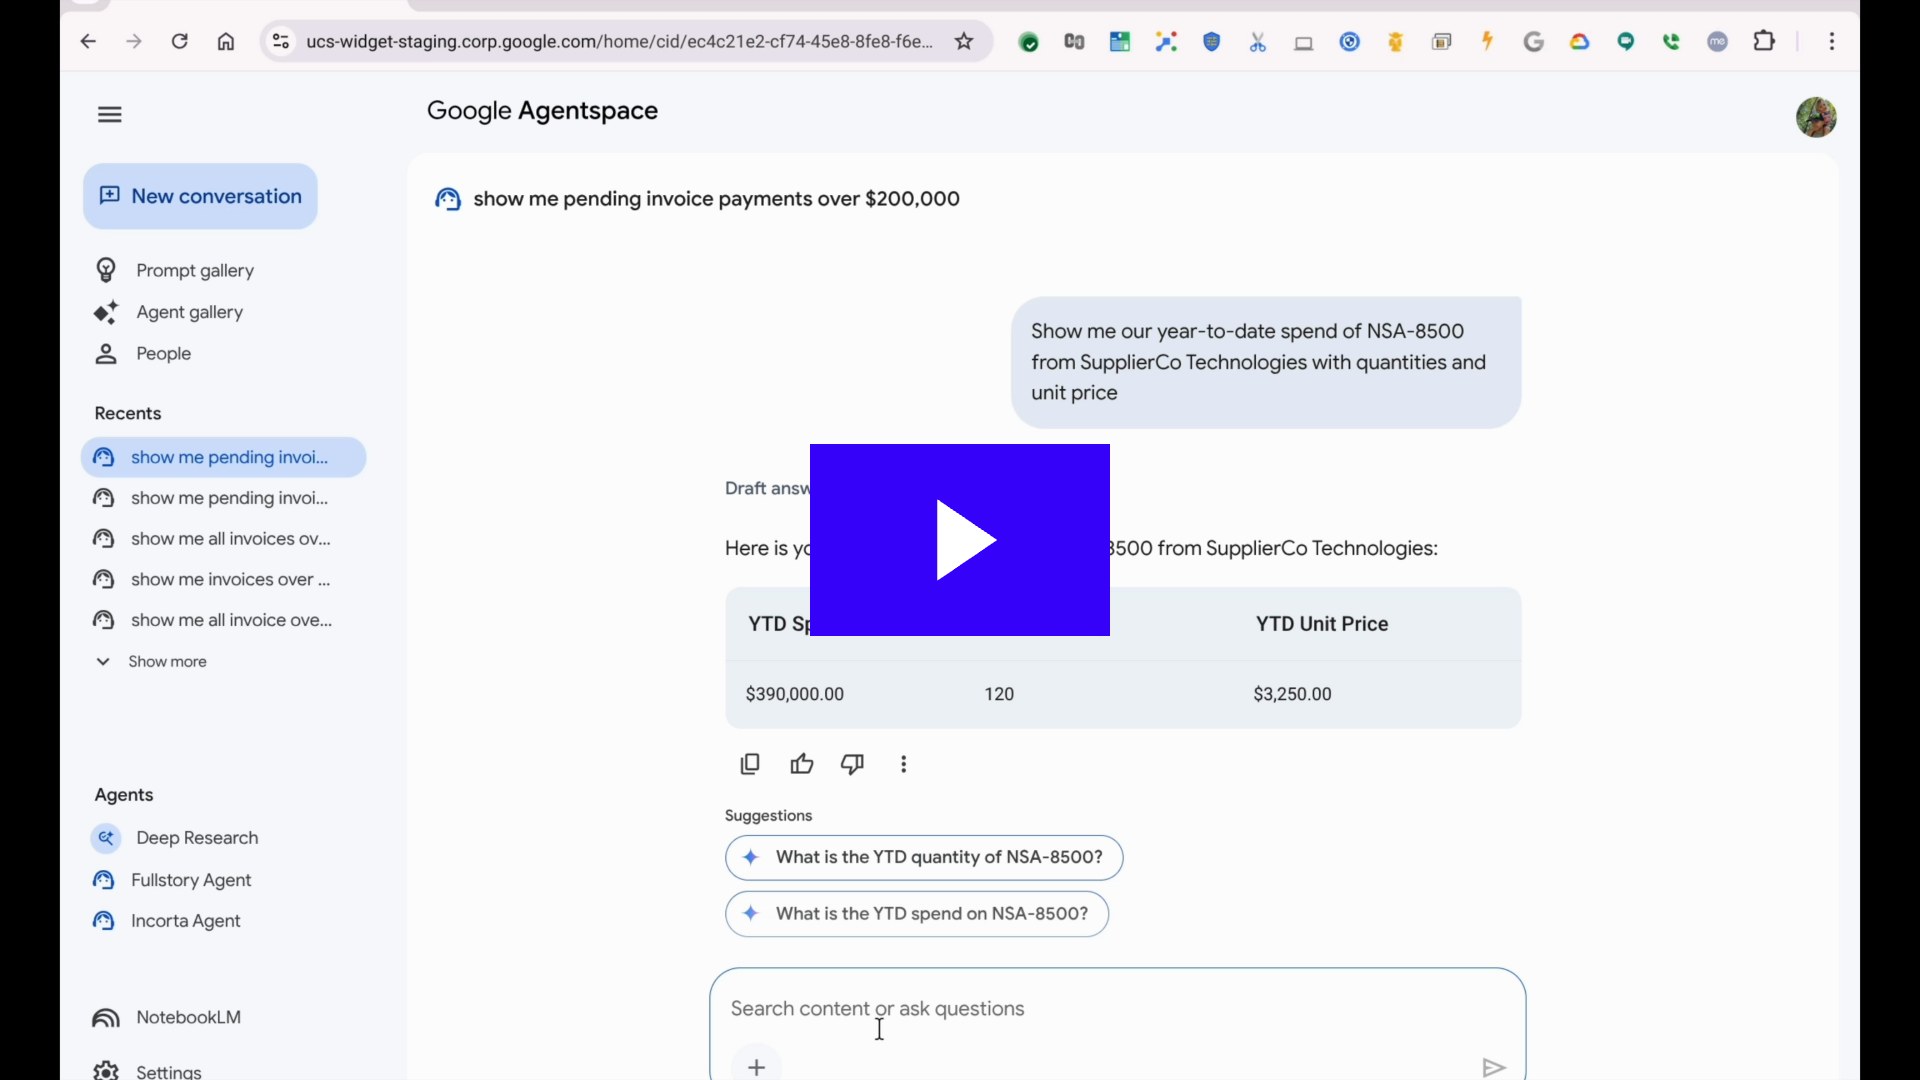Select the highlighted pending invoice conversation

coord(224,457)
